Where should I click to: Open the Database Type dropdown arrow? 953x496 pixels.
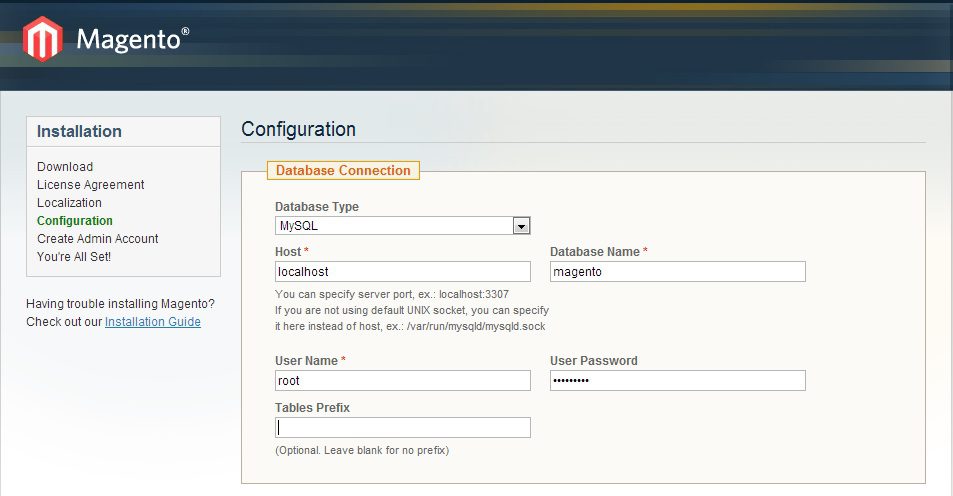(x=521, y=226)
